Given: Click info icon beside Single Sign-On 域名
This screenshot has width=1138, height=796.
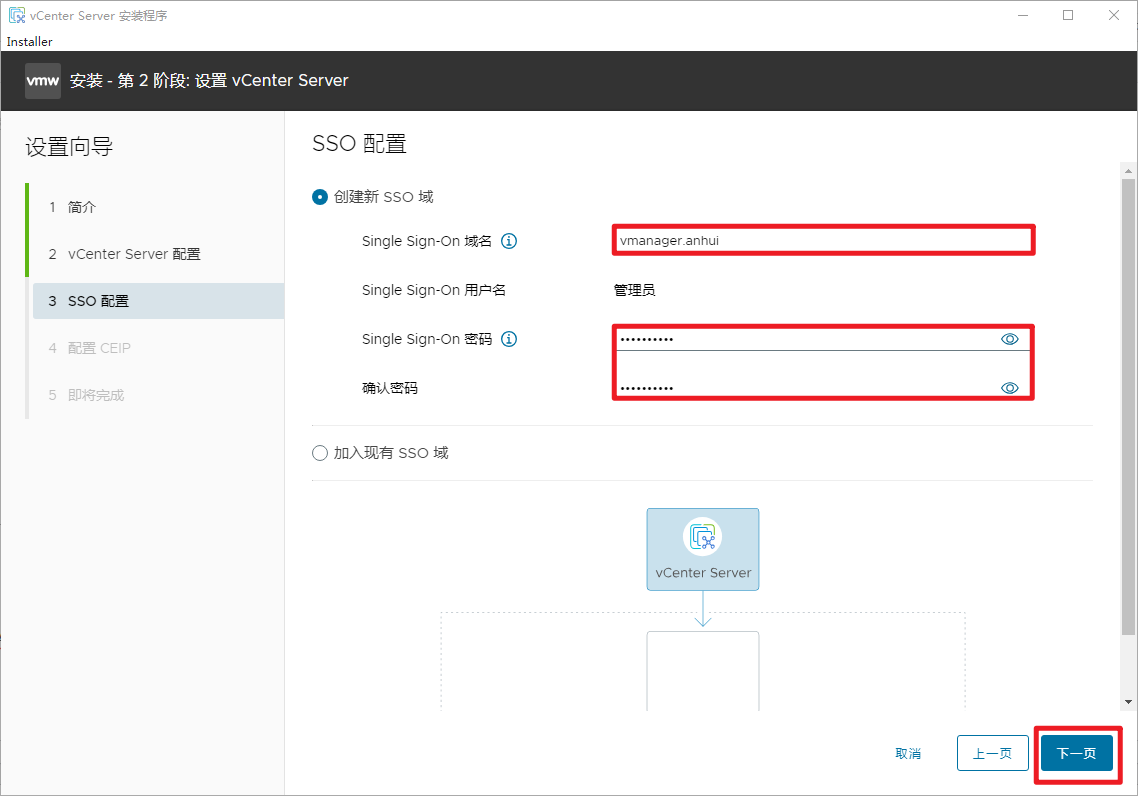Looking at the screenshot, I should pyautogui.click(x=509, y=241).
